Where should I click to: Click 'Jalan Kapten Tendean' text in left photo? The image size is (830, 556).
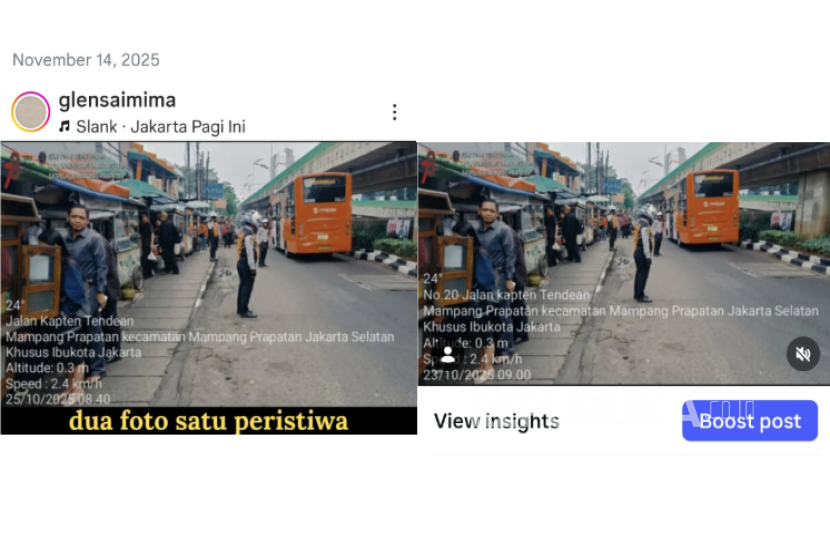(x=70, y=321)
